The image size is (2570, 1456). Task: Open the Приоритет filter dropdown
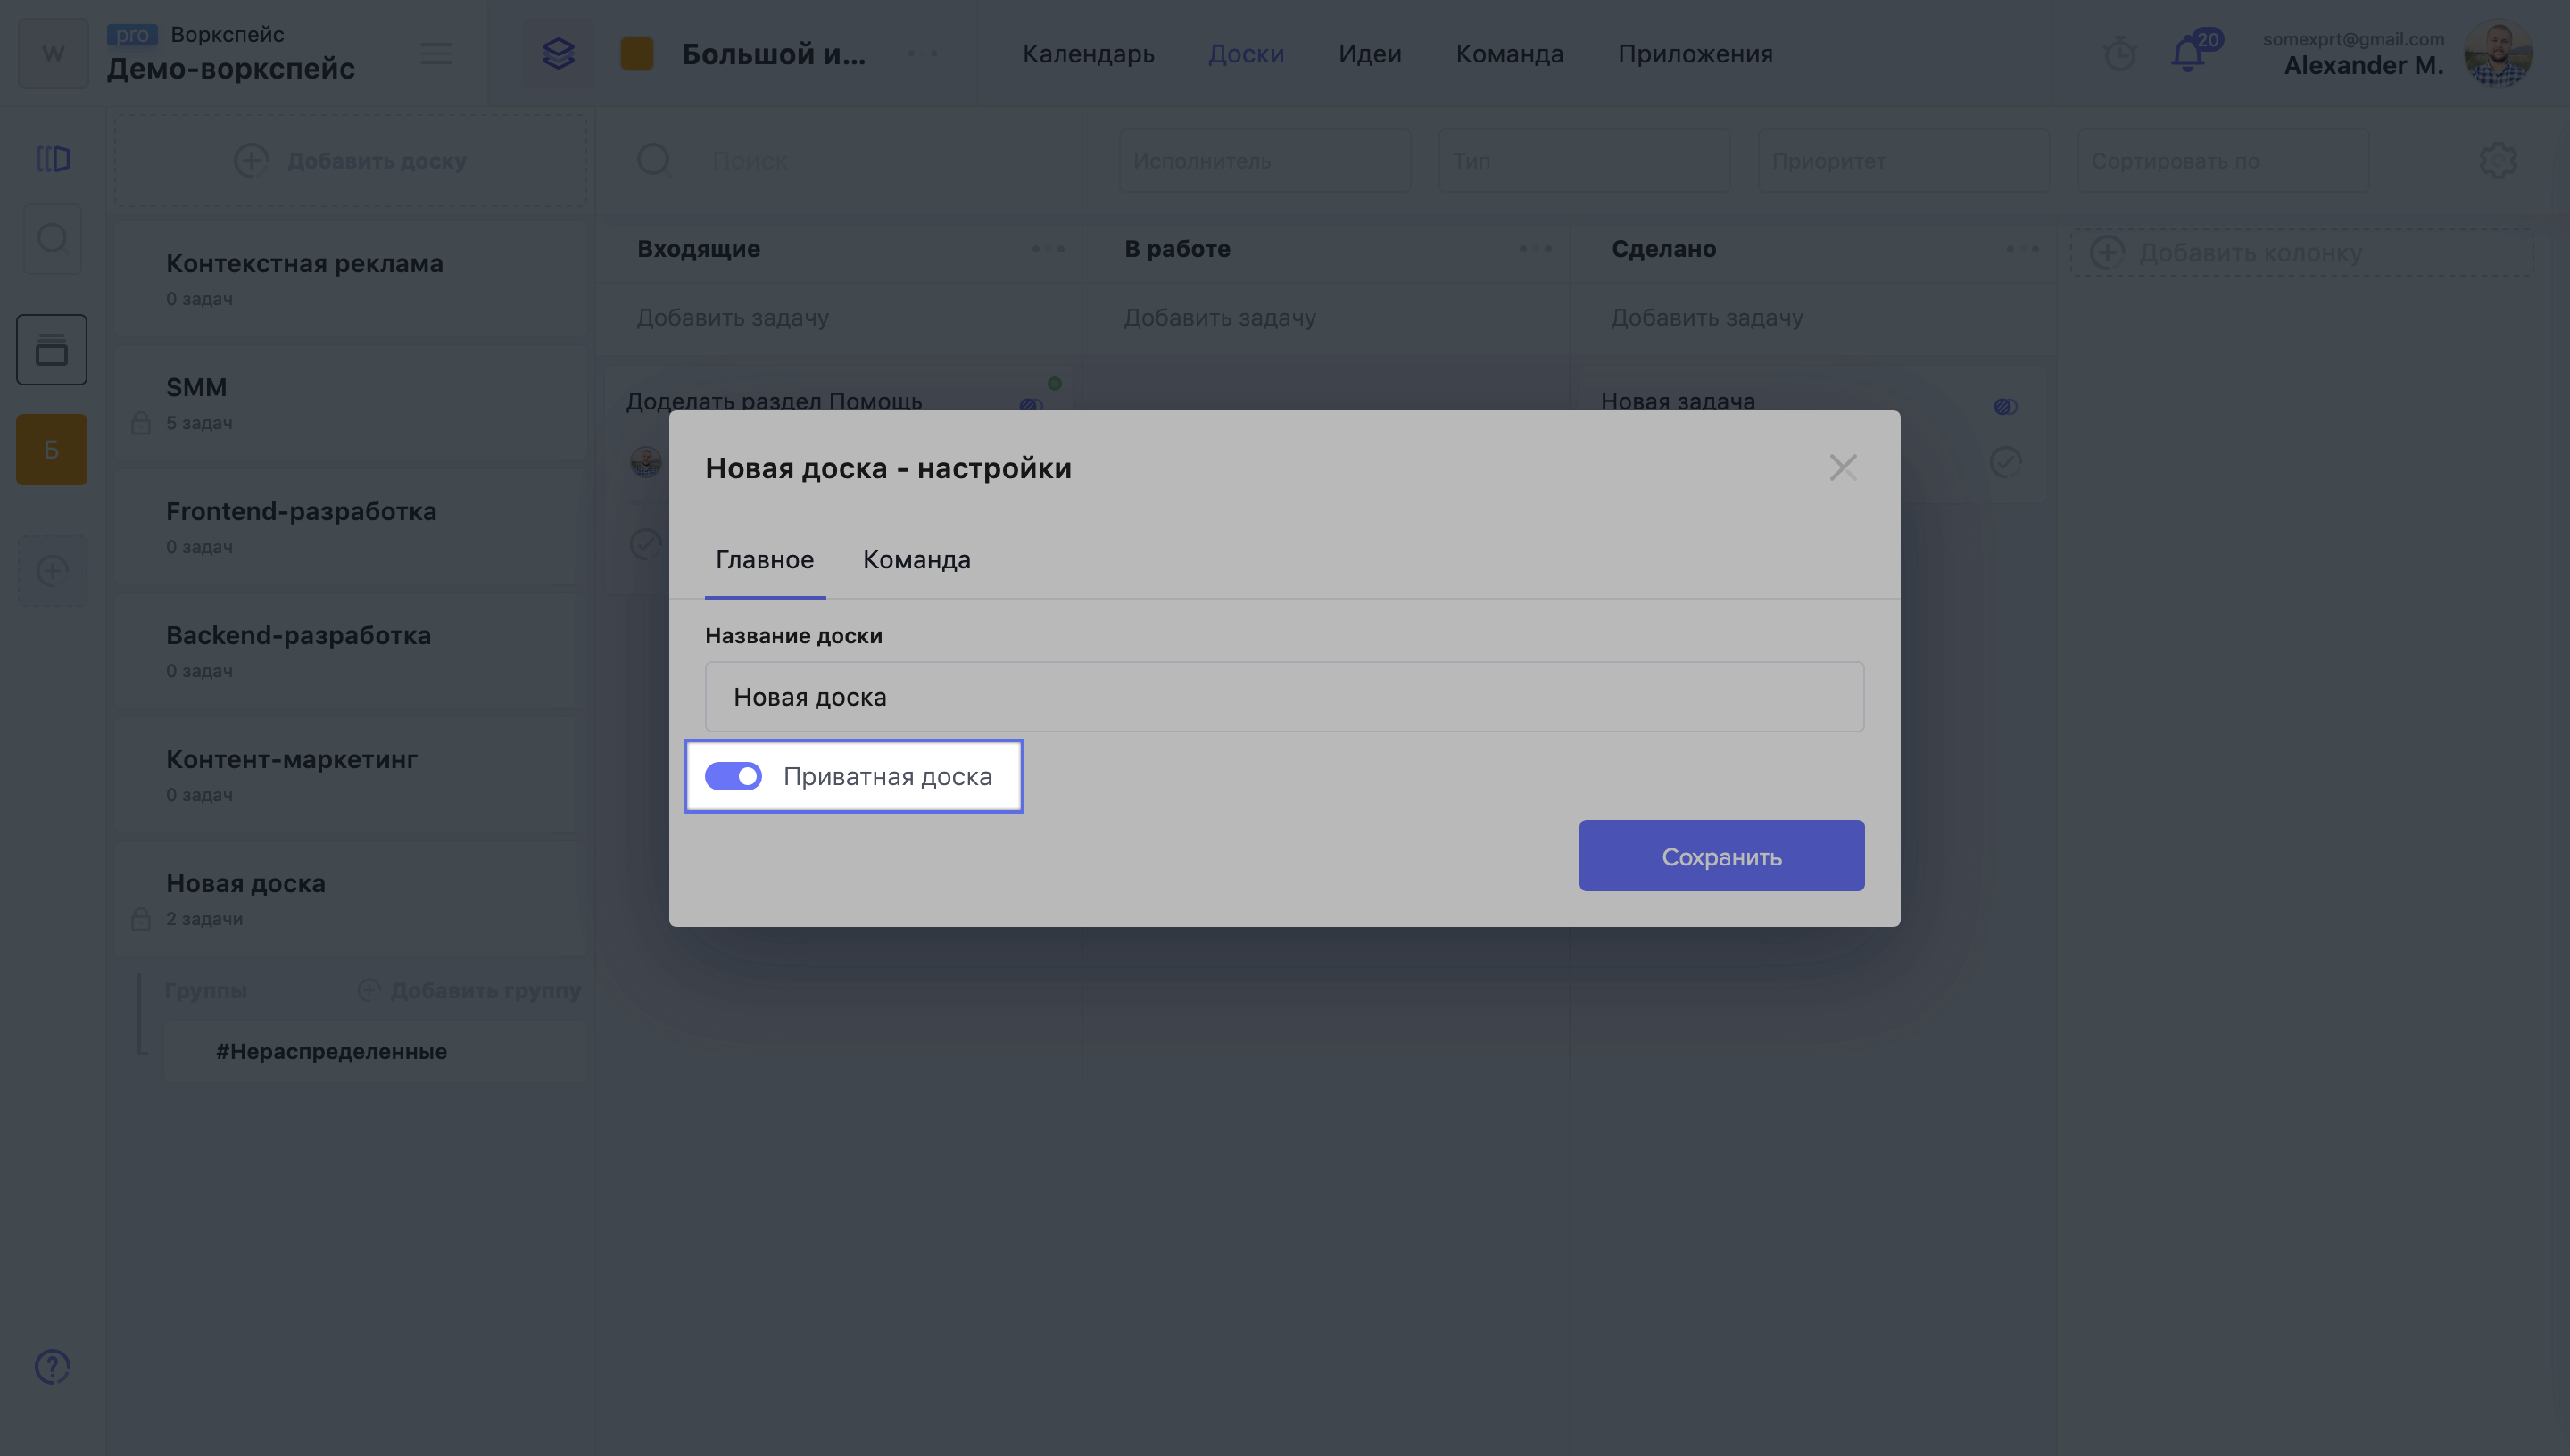tap(1904, 160)
